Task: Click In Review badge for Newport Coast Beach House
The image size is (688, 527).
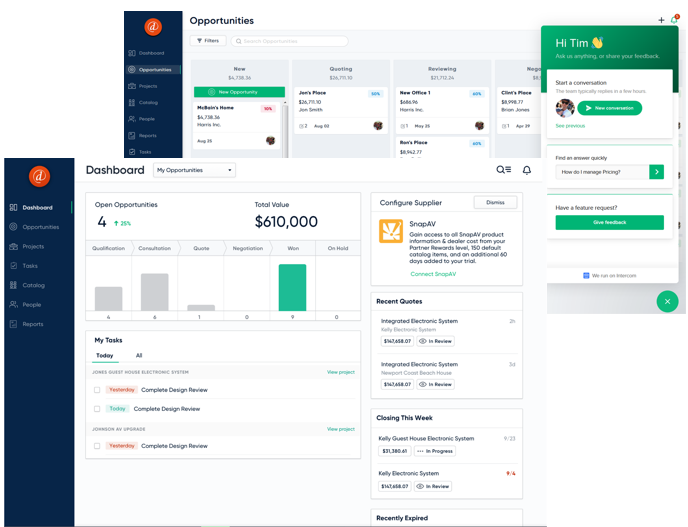Action: [x=436, y=384]
